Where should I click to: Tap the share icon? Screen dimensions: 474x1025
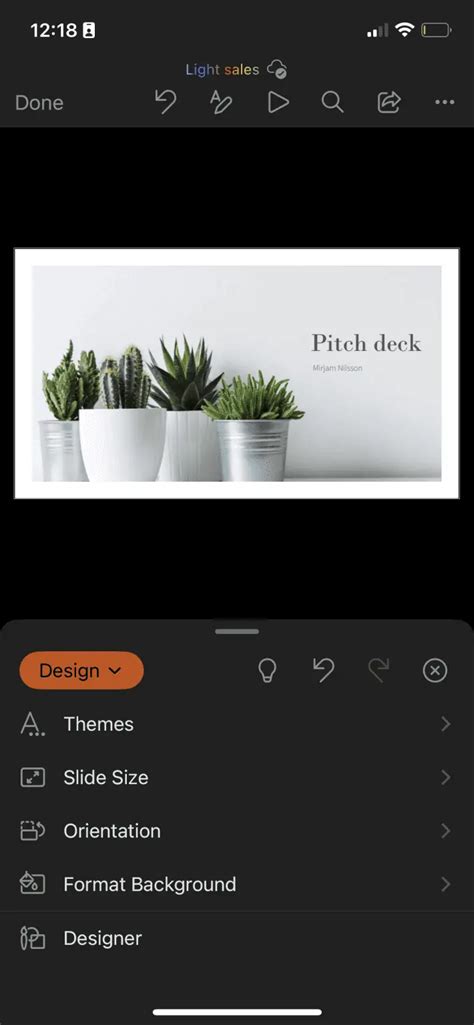389,102
